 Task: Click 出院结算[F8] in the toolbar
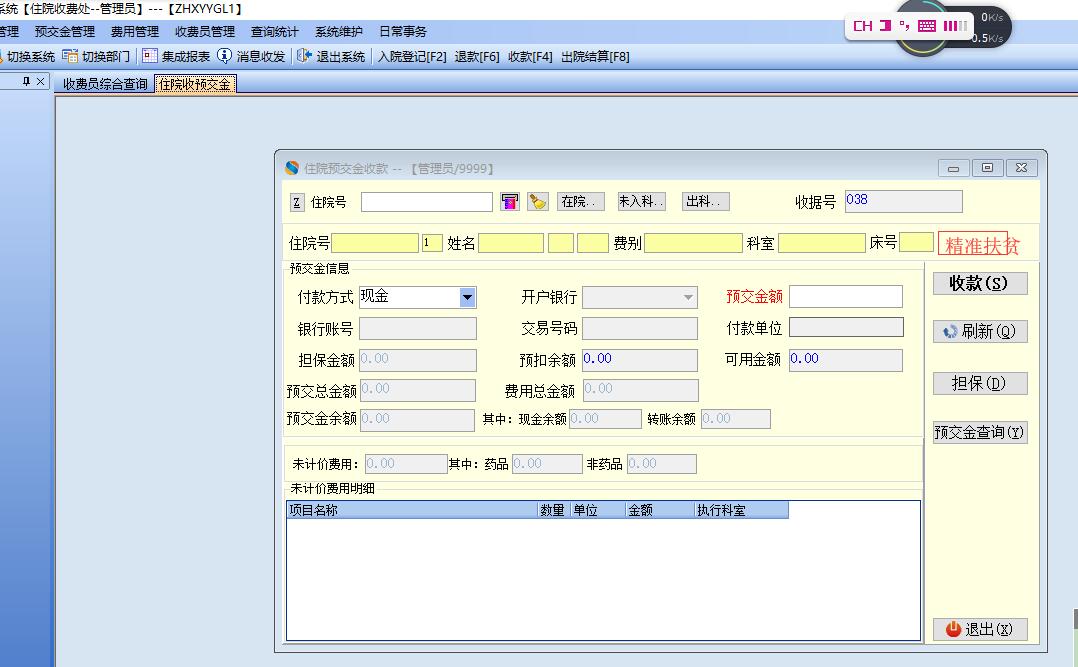[x=595, y=56]
